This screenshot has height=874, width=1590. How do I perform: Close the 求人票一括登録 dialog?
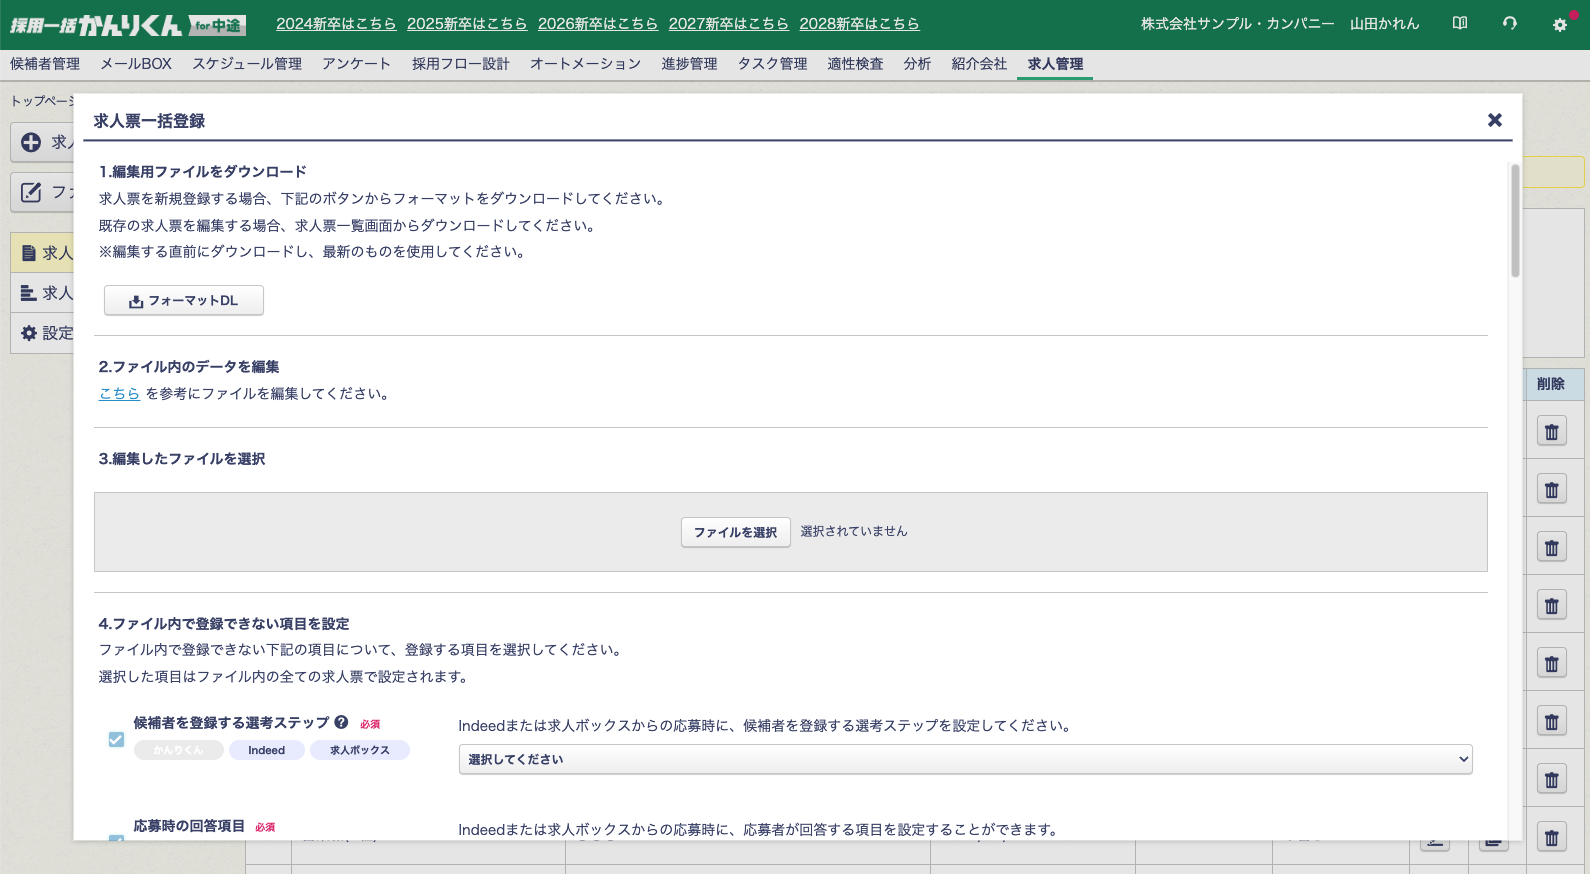tap(1495, 120)
